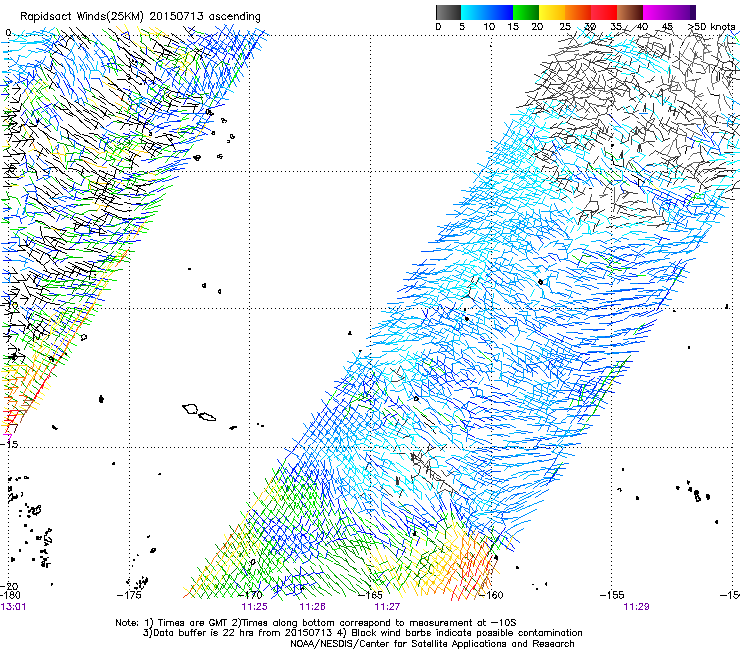Click the '-180' longitude axis label
Viewport: 740px width, 650px height.
pos(10,595)
